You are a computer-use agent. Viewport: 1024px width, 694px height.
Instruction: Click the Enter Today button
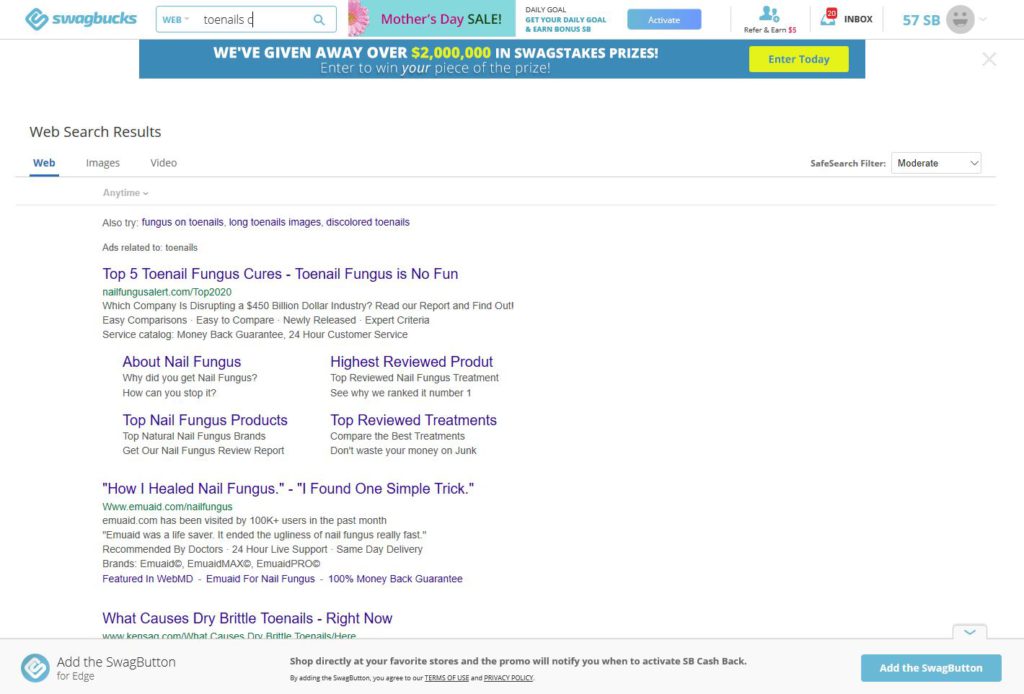(x=799, y=59)
